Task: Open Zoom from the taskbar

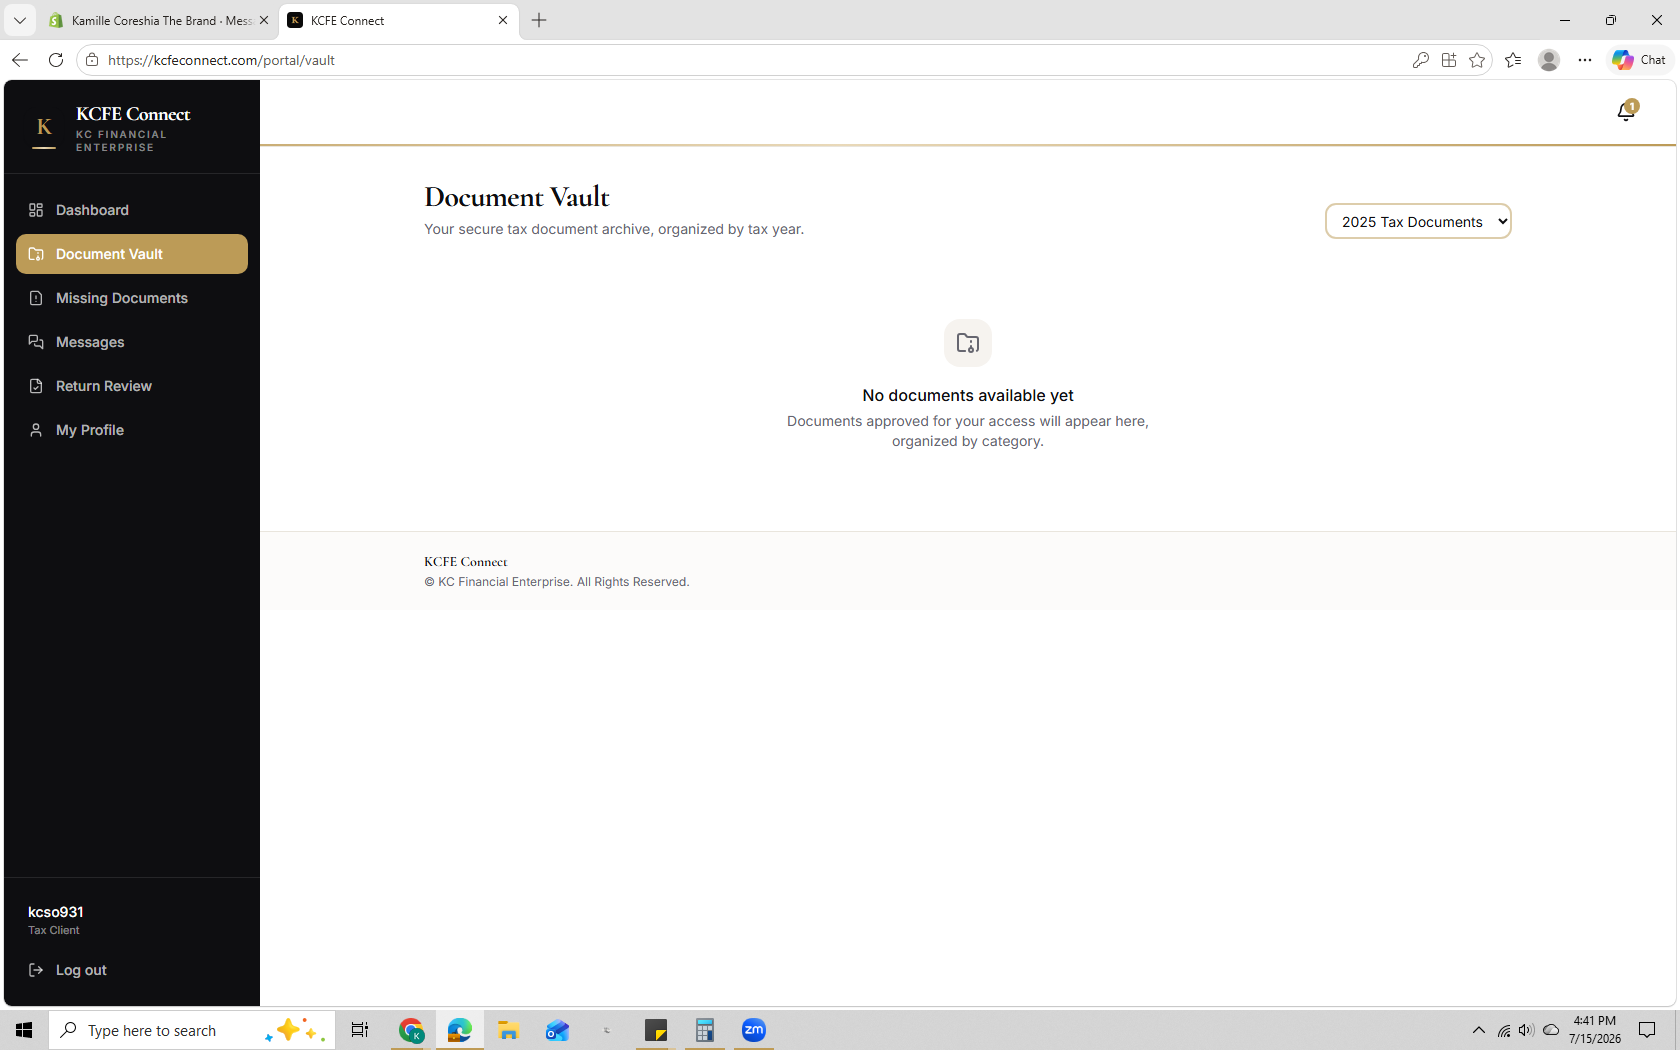Action: tap(754, 1030)
